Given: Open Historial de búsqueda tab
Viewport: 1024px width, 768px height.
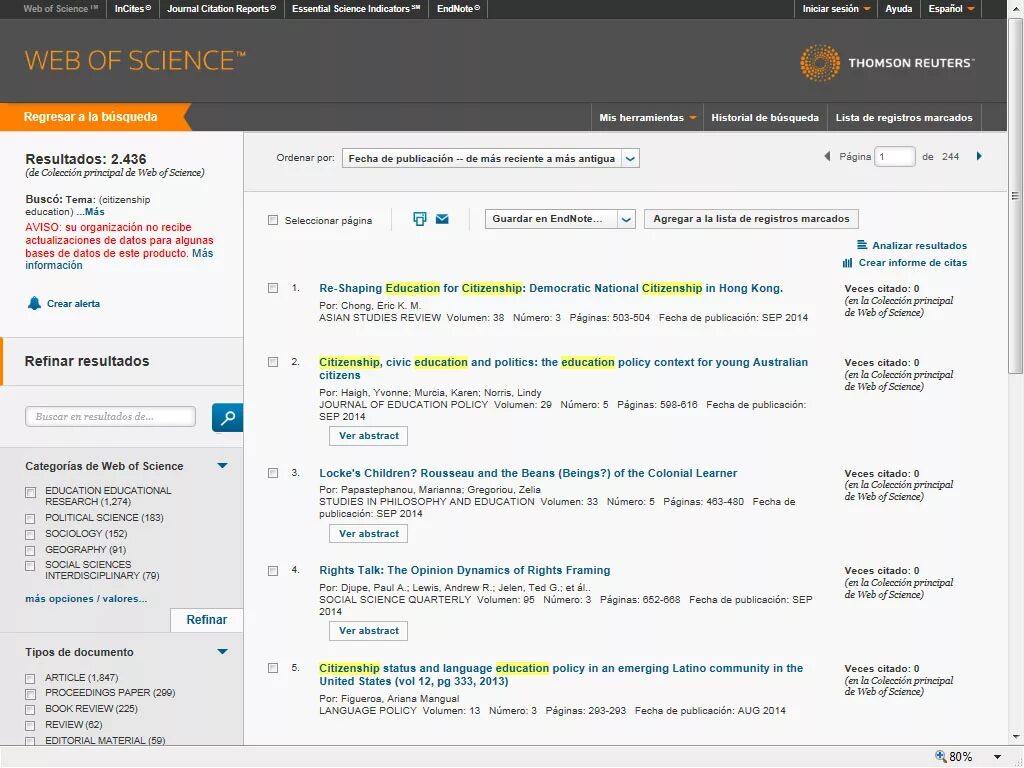Looking at the screenshot, I should (x=765, y=118).
